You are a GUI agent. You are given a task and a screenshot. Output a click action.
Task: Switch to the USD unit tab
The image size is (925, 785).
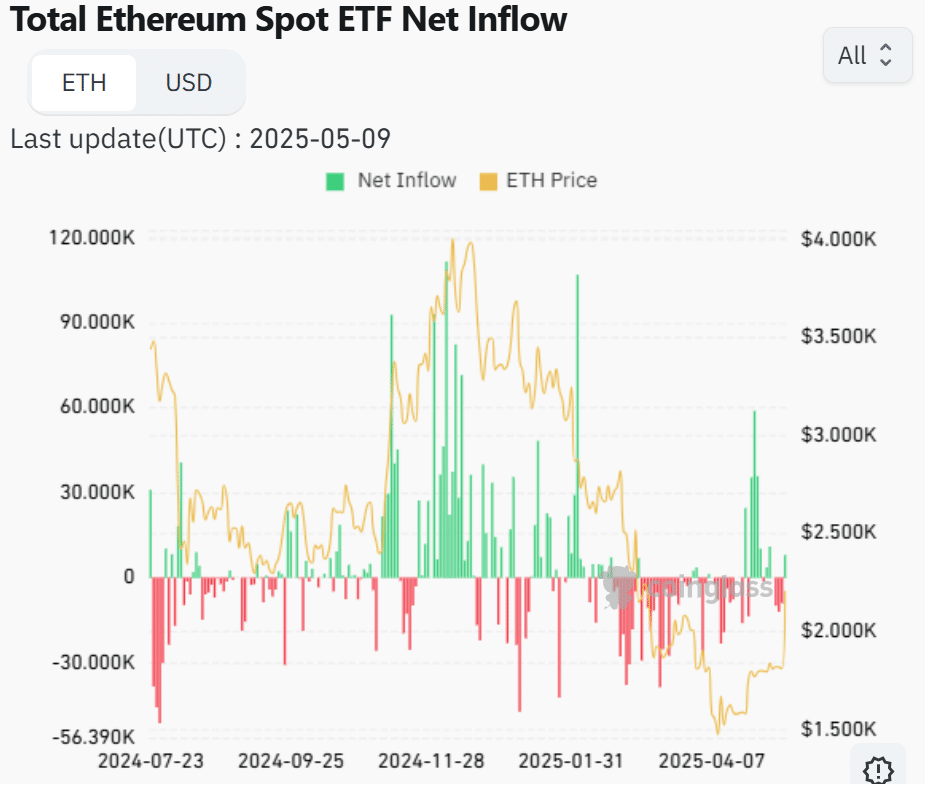[189, 82]
